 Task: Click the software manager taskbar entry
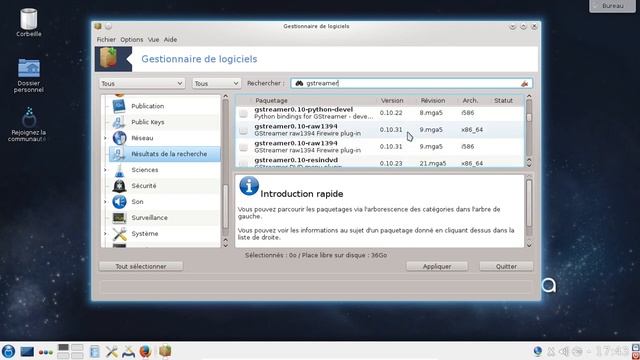click(x=165, y=351)
